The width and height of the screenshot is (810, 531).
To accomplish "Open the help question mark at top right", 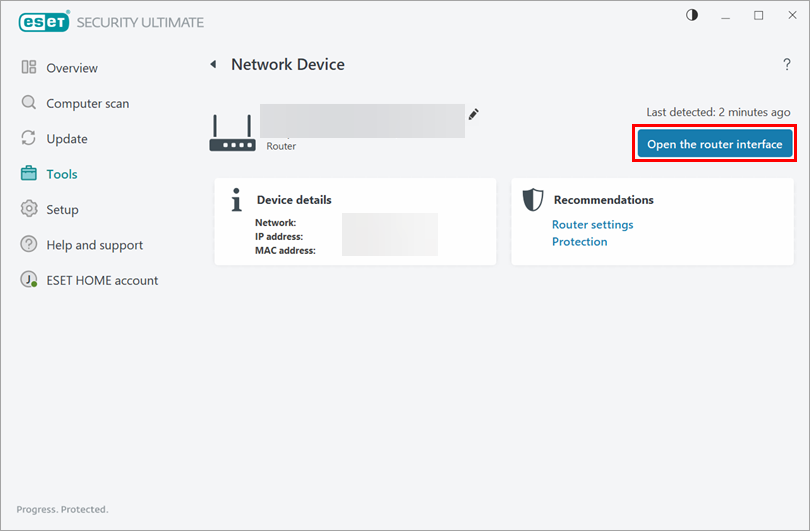I will click(786, 65).
